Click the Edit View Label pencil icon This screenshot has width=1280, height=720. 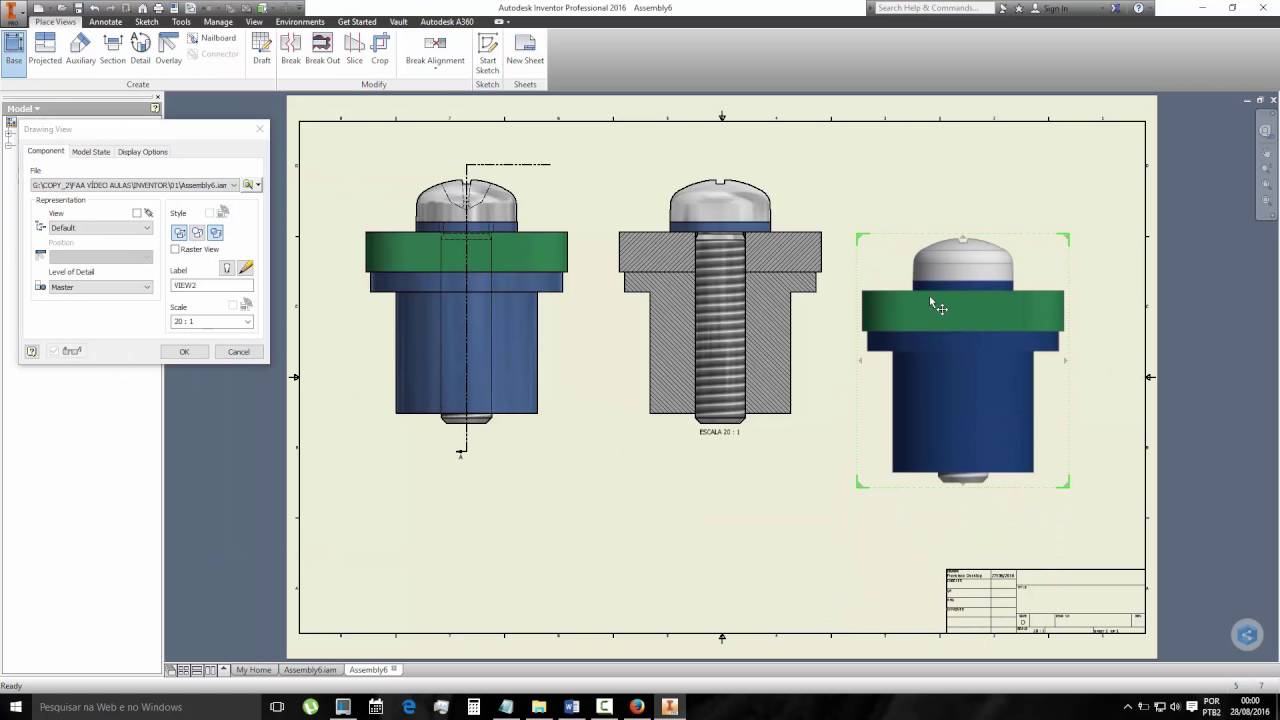pos(246,268)
